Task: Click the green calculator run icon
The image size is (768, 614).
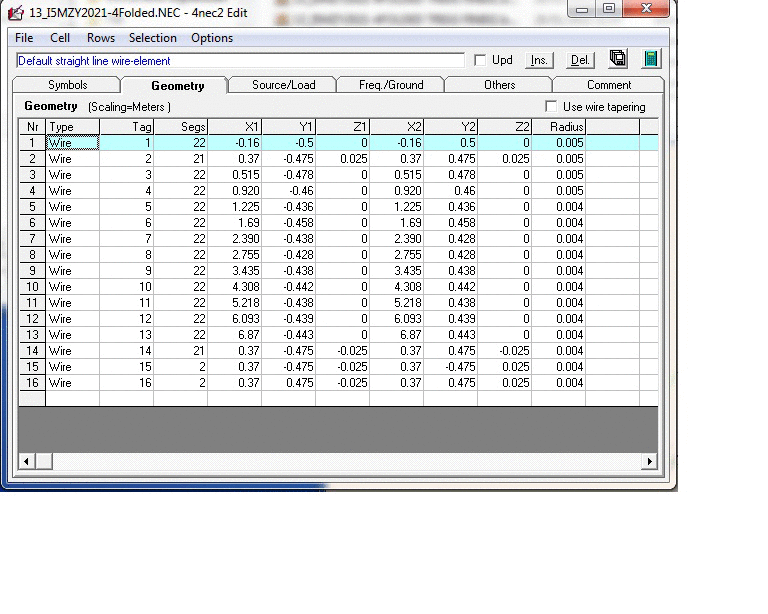Action: coord(651,60)
